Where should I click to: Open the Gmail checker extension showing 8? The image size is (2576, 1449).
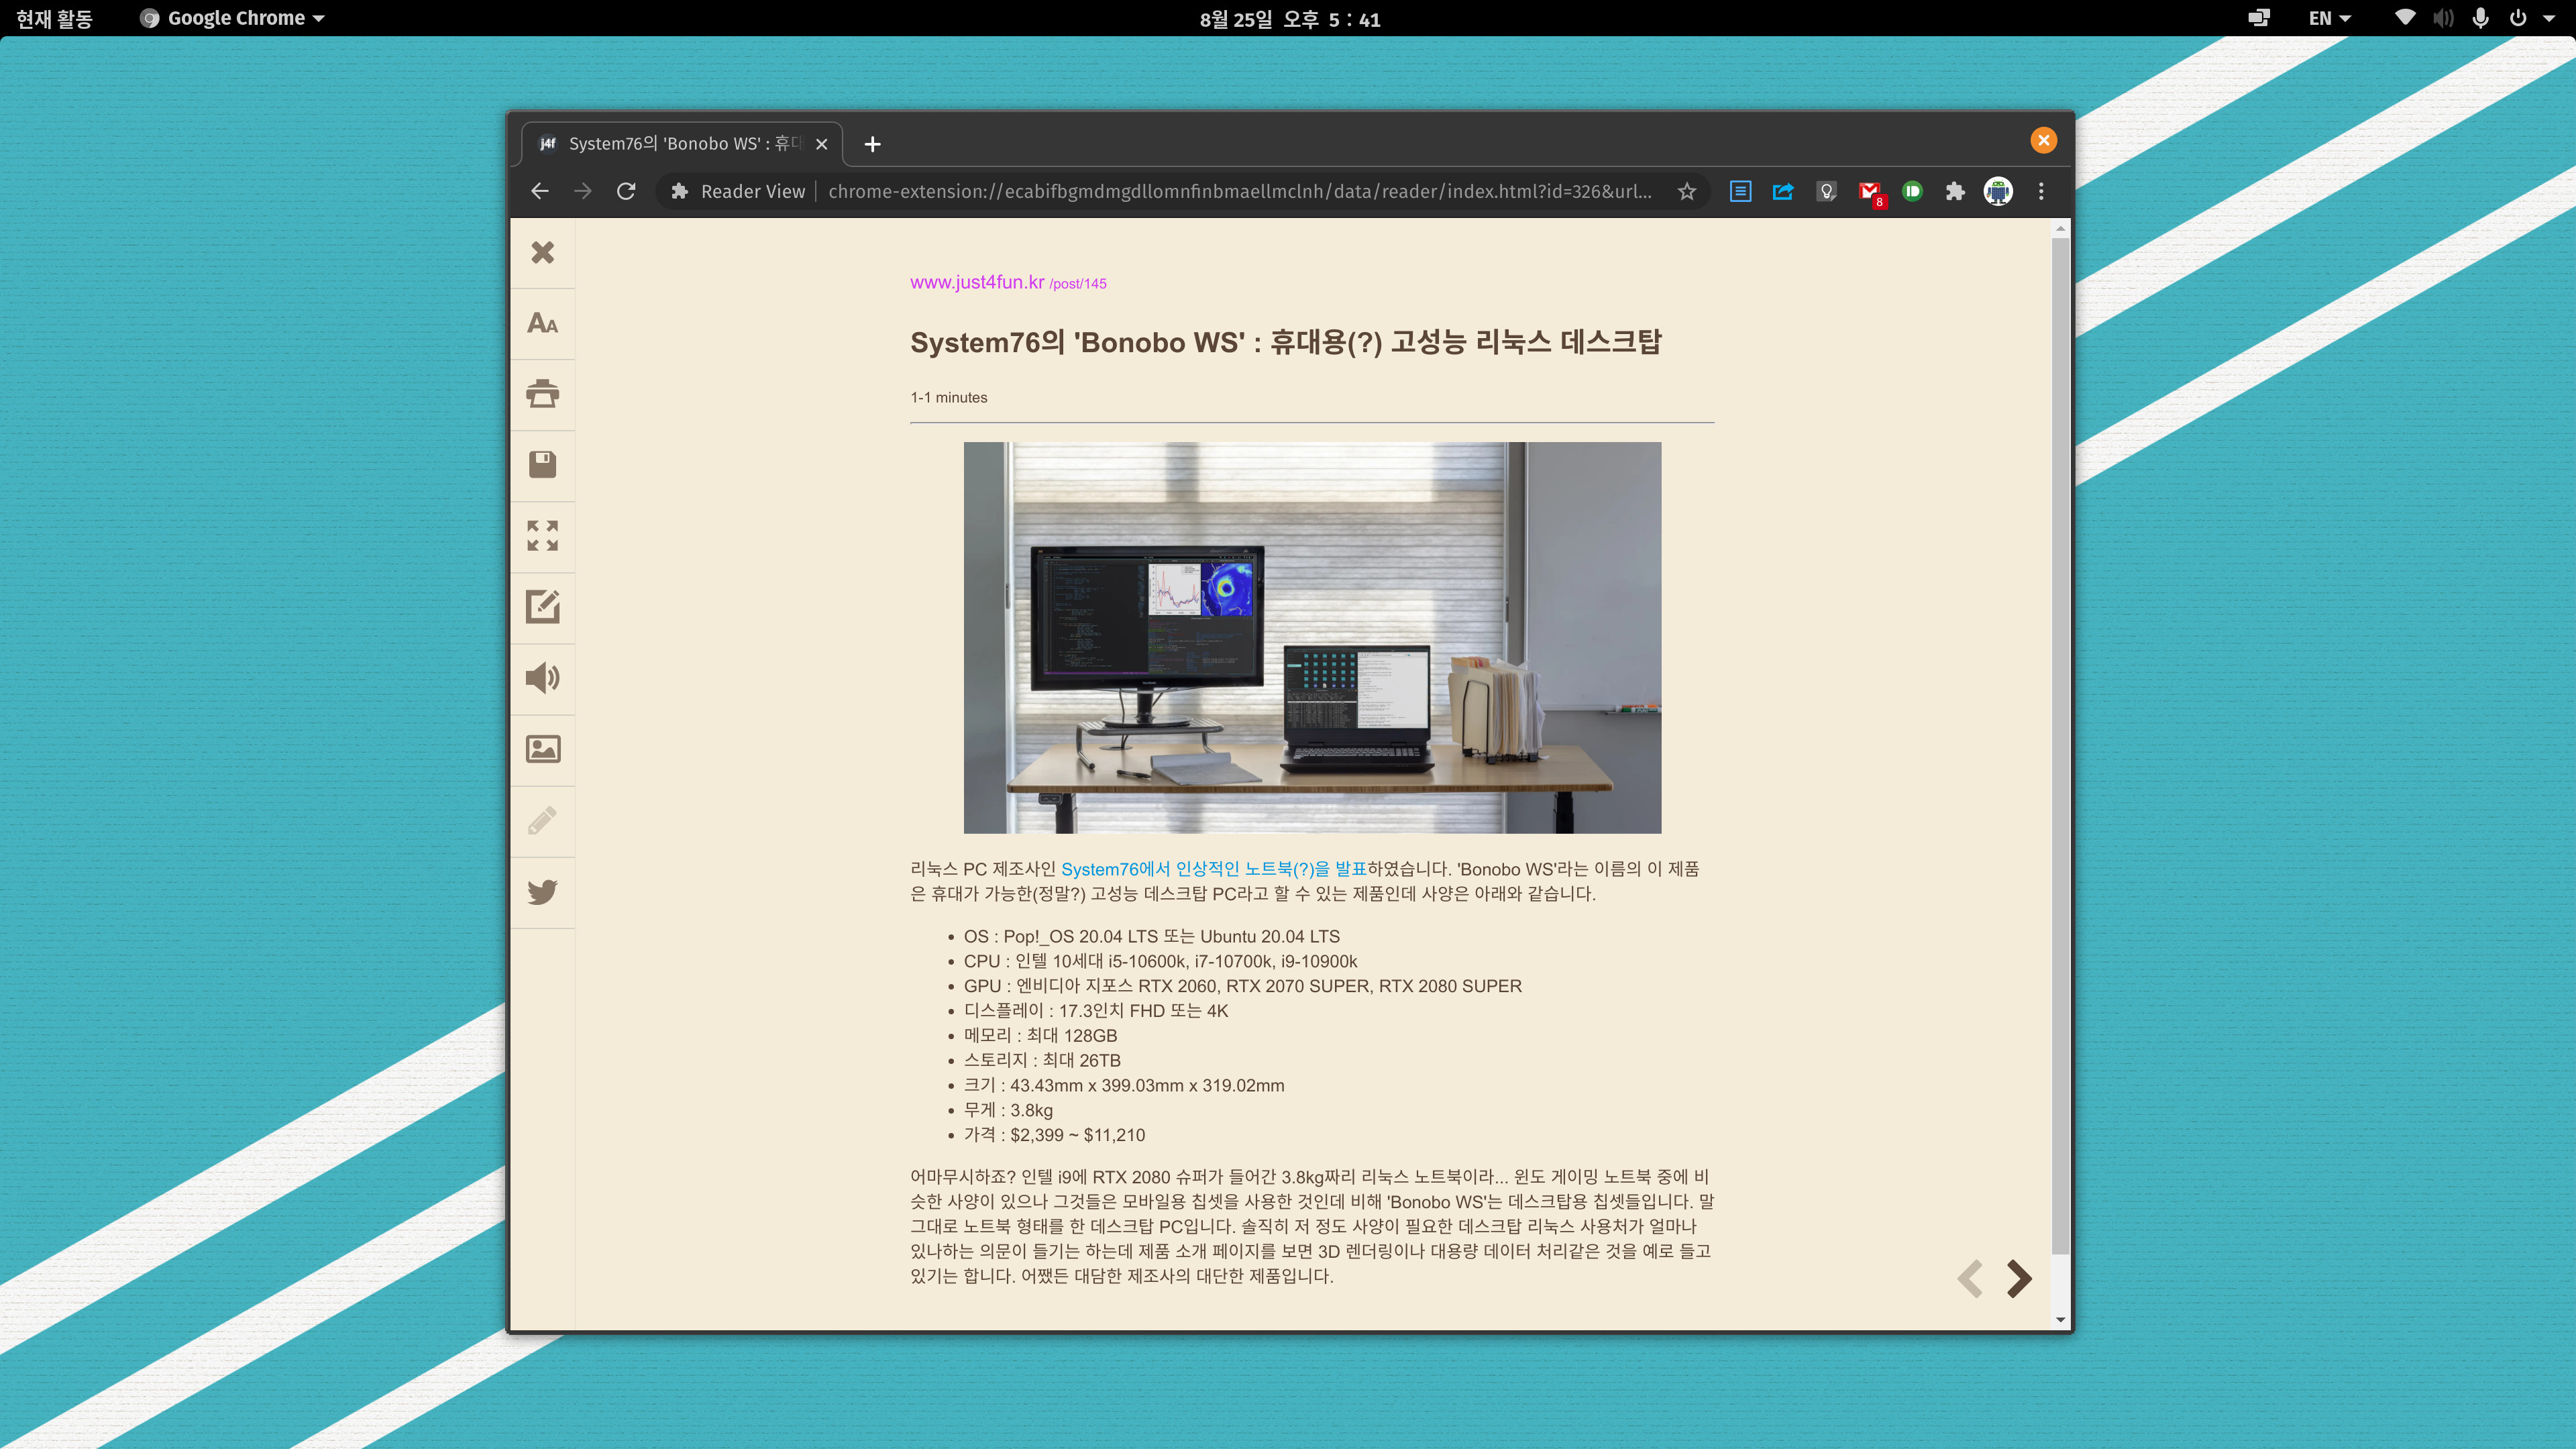point(1870,193)
